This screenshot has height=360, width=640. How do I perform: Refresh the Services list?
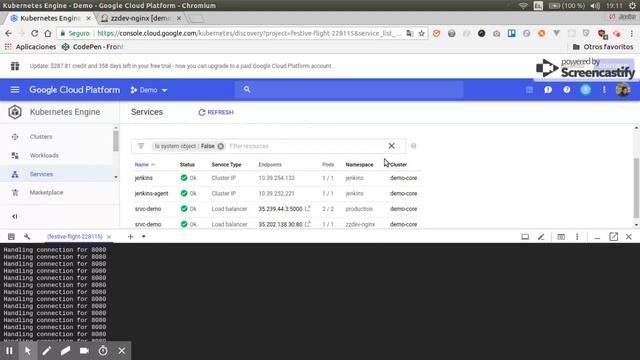[216, 112]
